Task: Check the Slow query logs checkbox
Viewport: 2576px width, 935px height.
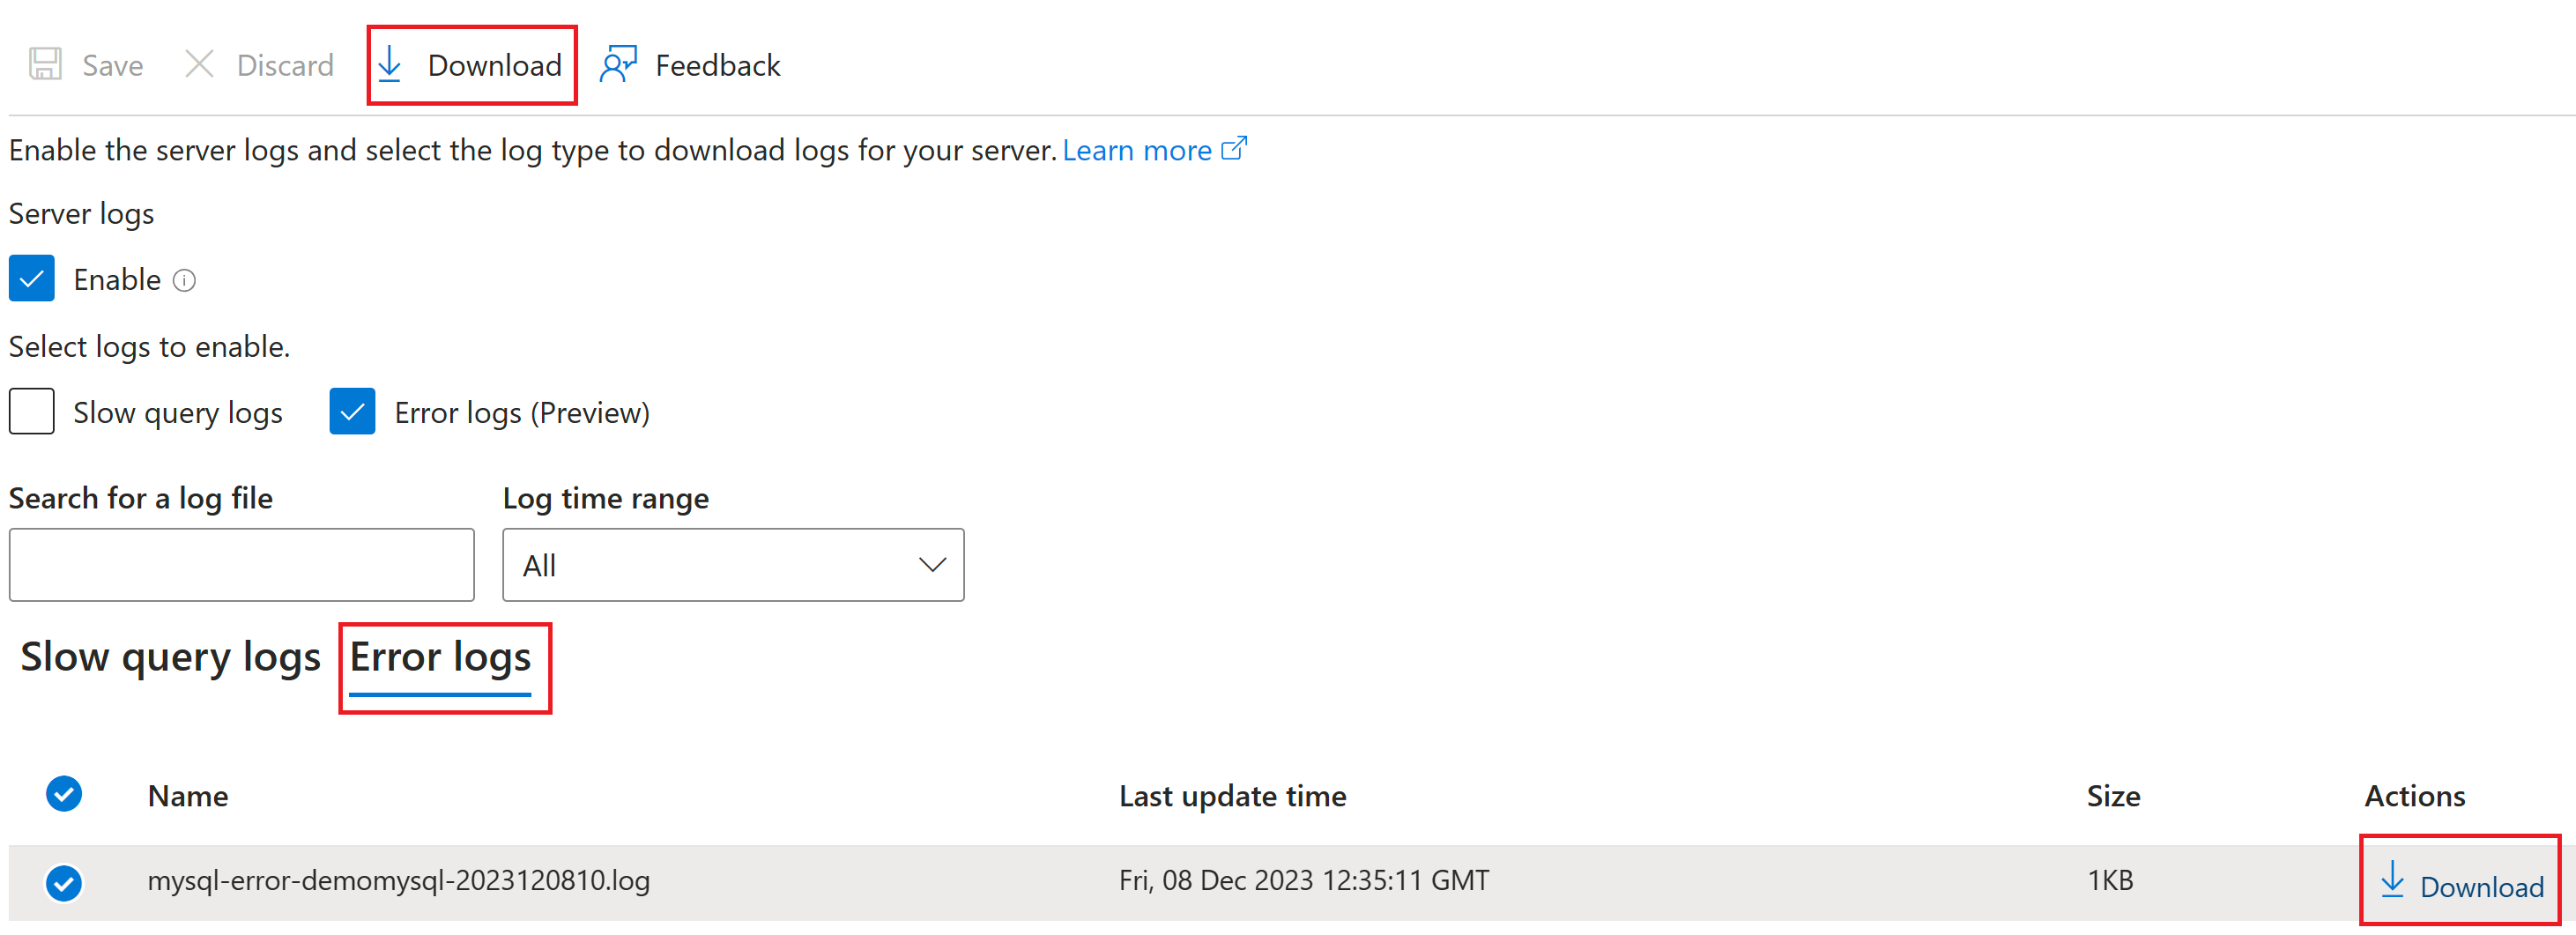Action: pos(32,412)
